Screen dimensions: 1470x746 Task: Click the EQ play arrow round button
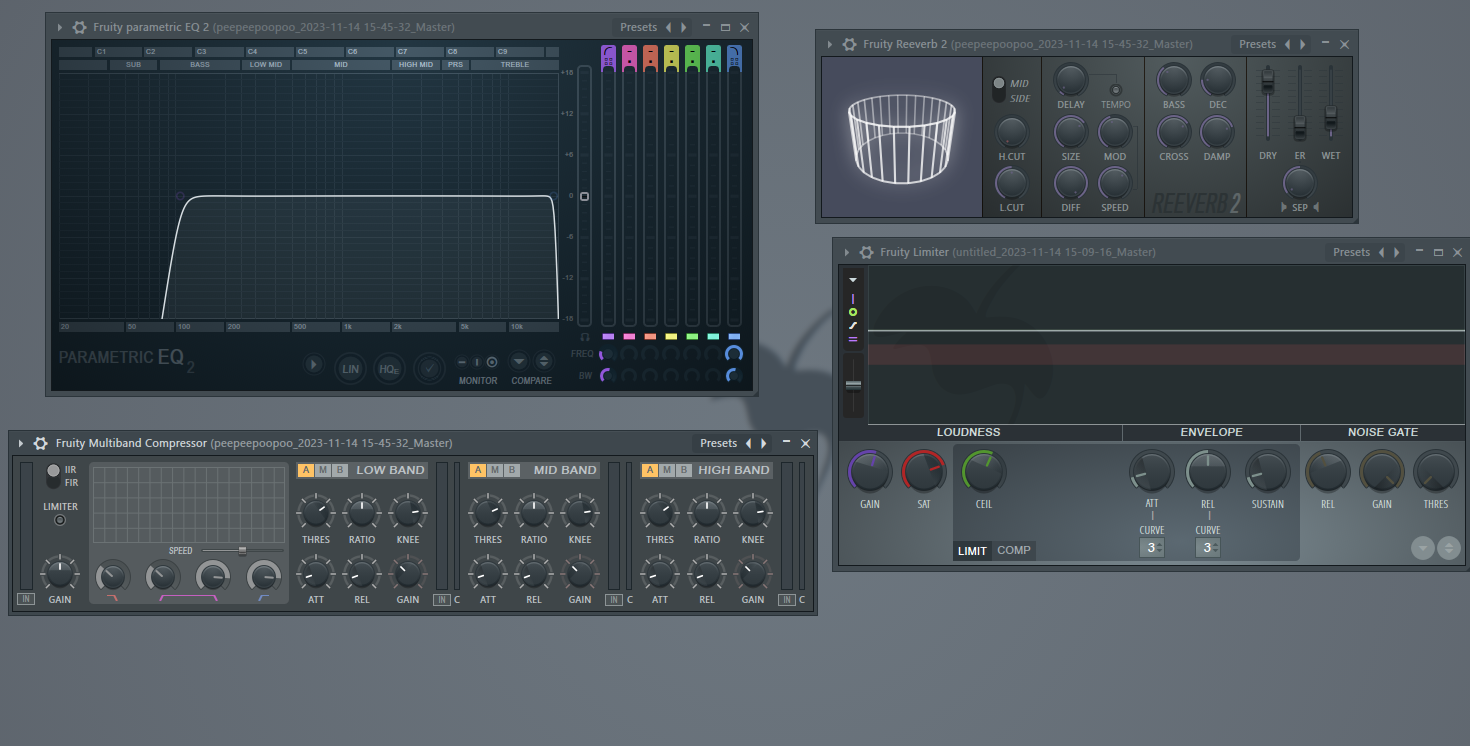click(314, 364)
